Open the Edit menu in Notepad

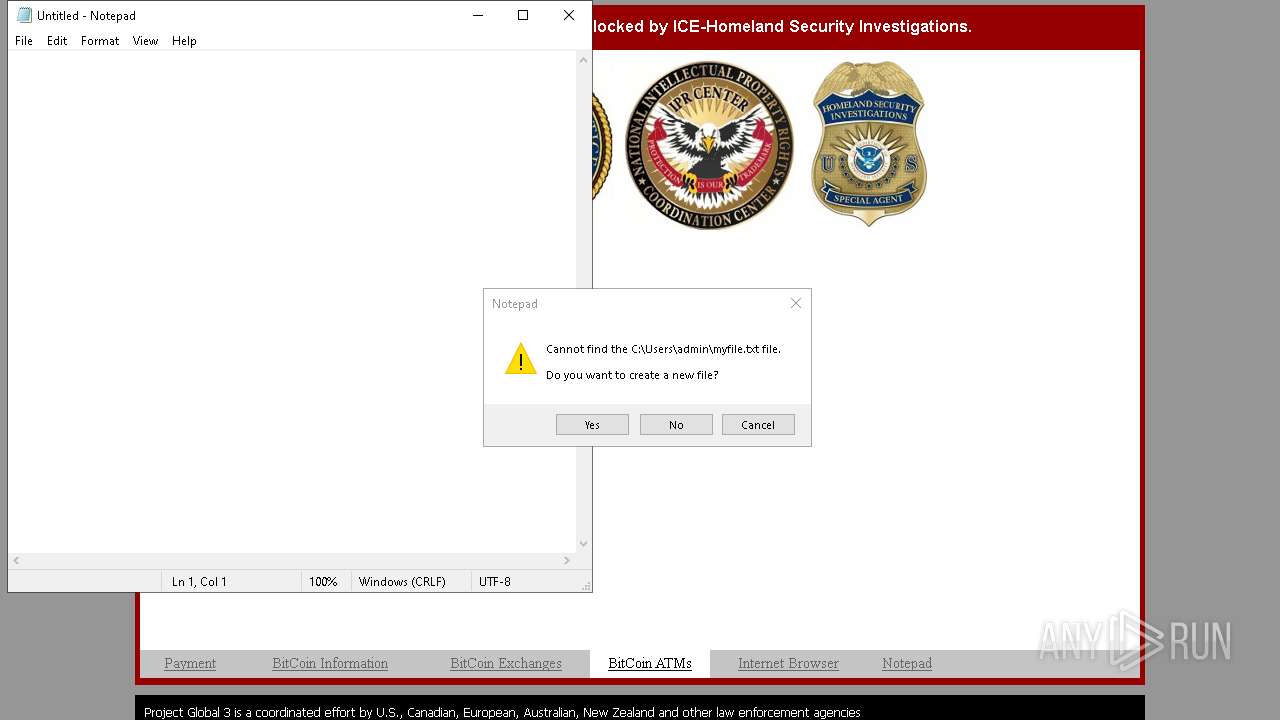click(x=57, y=41)
